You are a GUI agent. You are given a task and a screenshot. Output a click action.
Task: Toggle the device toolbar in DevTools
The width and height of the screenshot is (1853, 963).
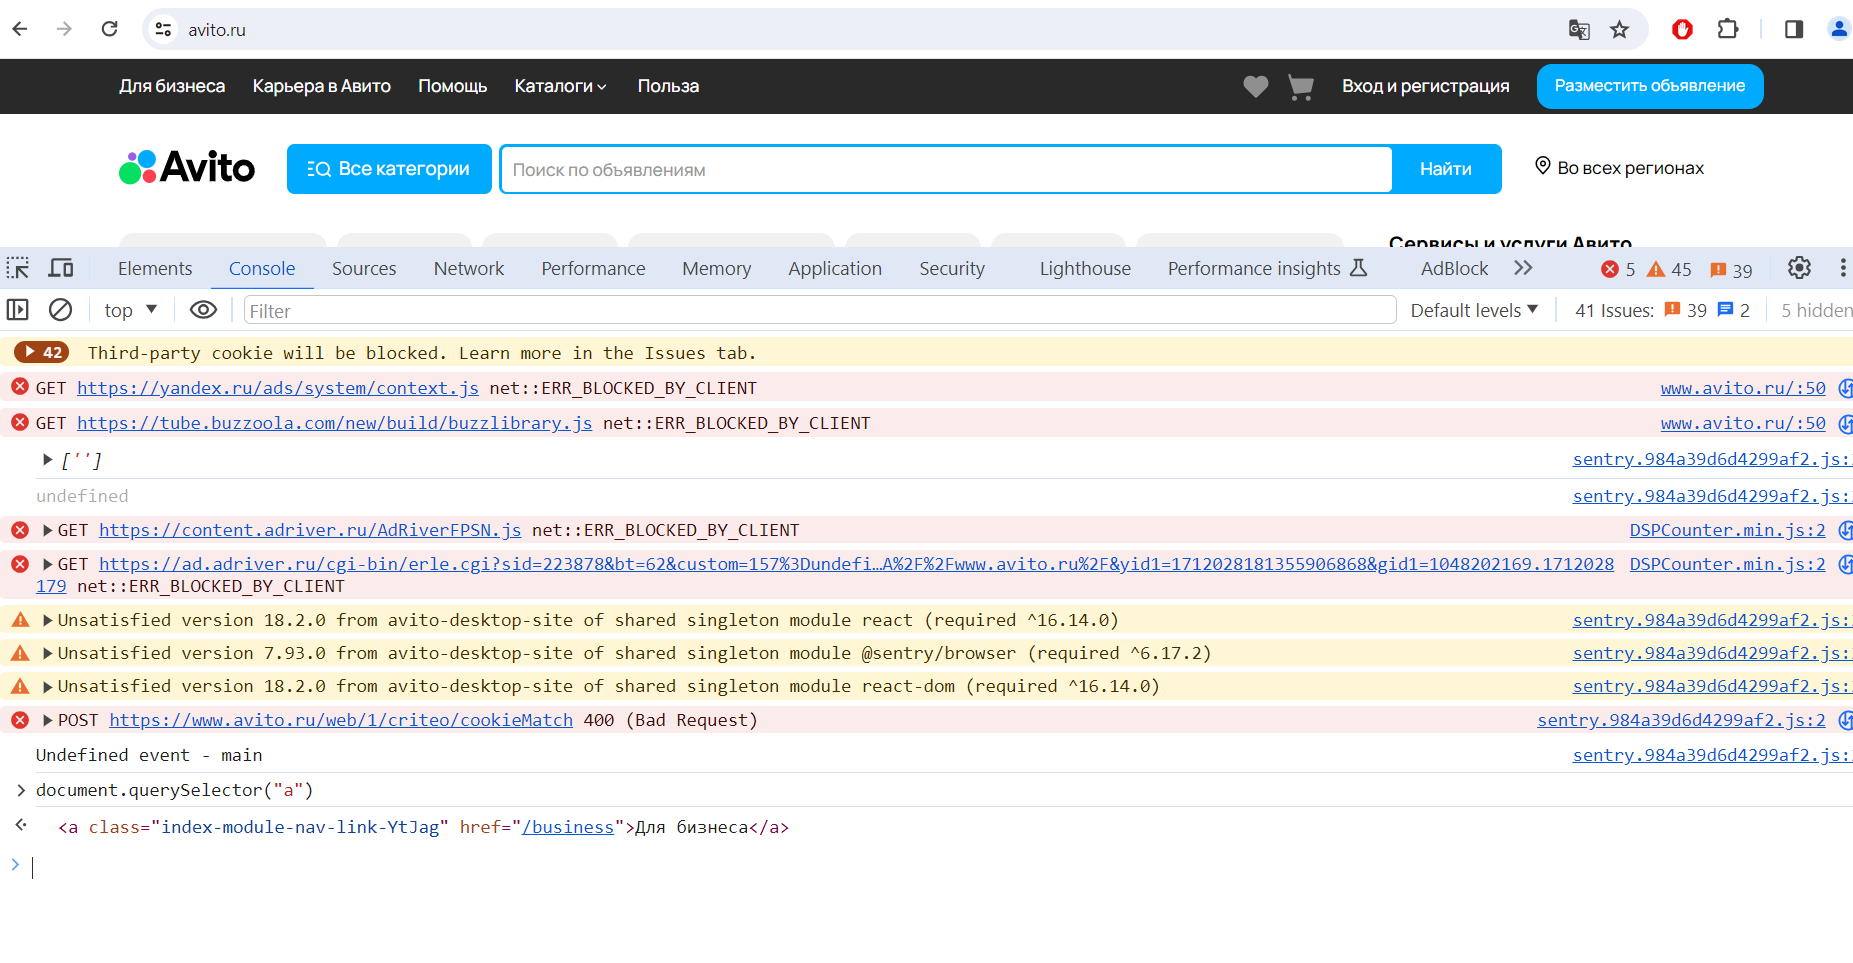pyautogui.click(x=61, y=268)
